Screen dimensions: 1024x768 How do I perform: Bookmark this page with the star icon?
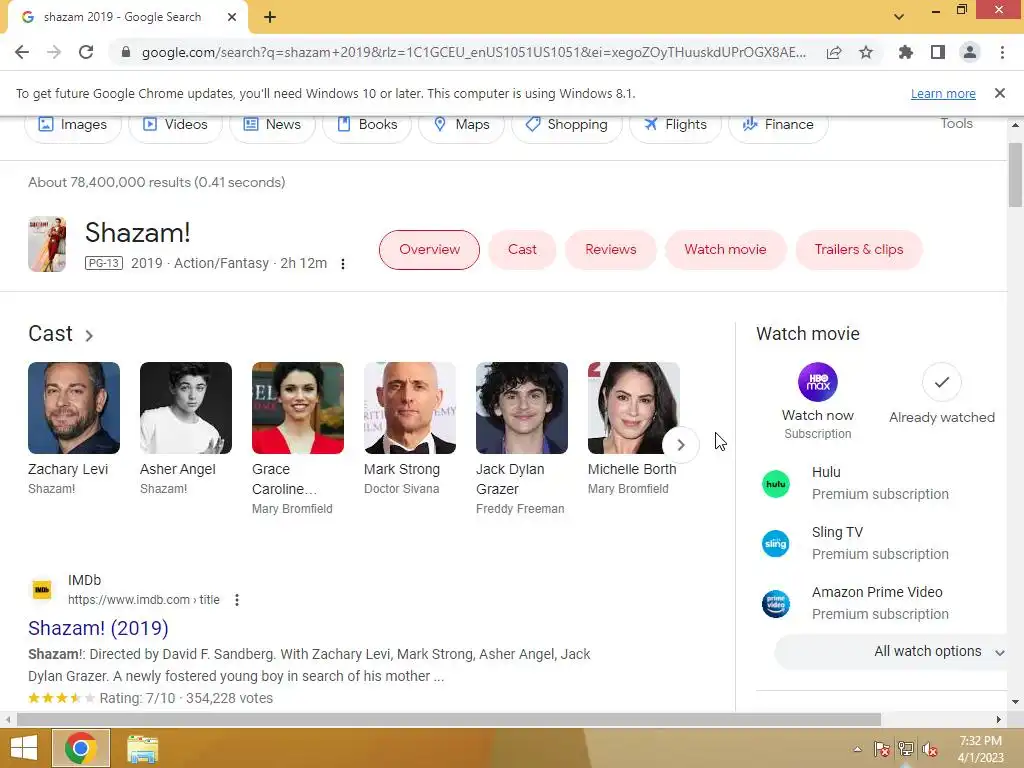[x=866, y=52]
